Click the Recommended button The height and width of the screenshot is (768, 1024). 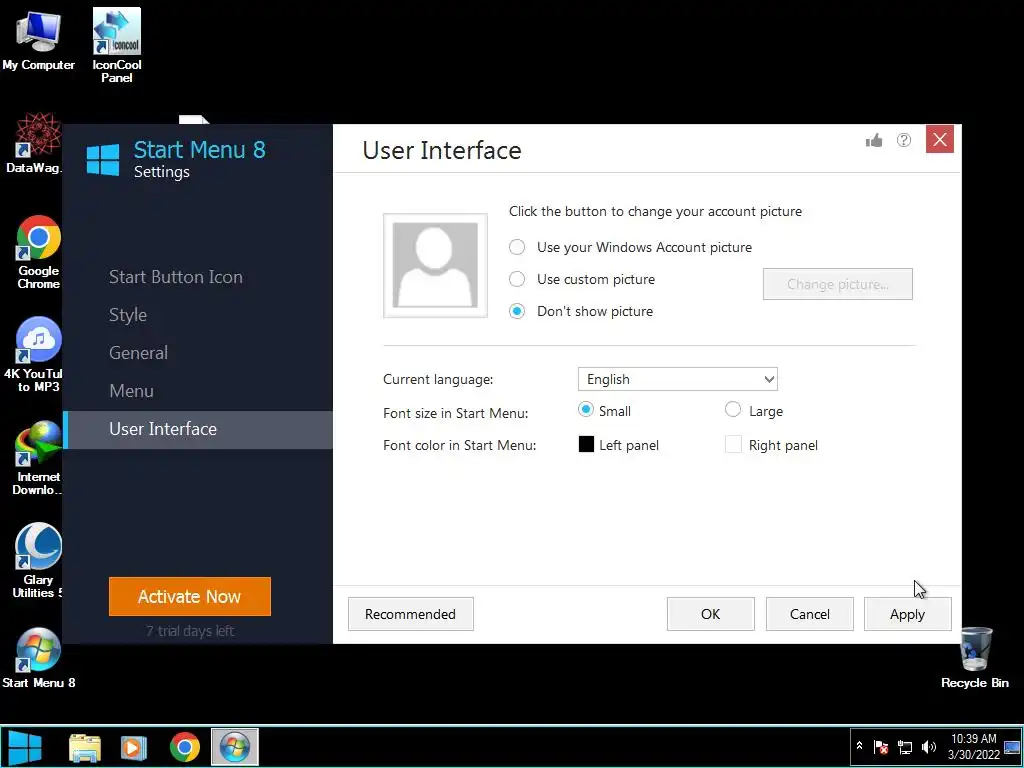click(x=411, y=614)
